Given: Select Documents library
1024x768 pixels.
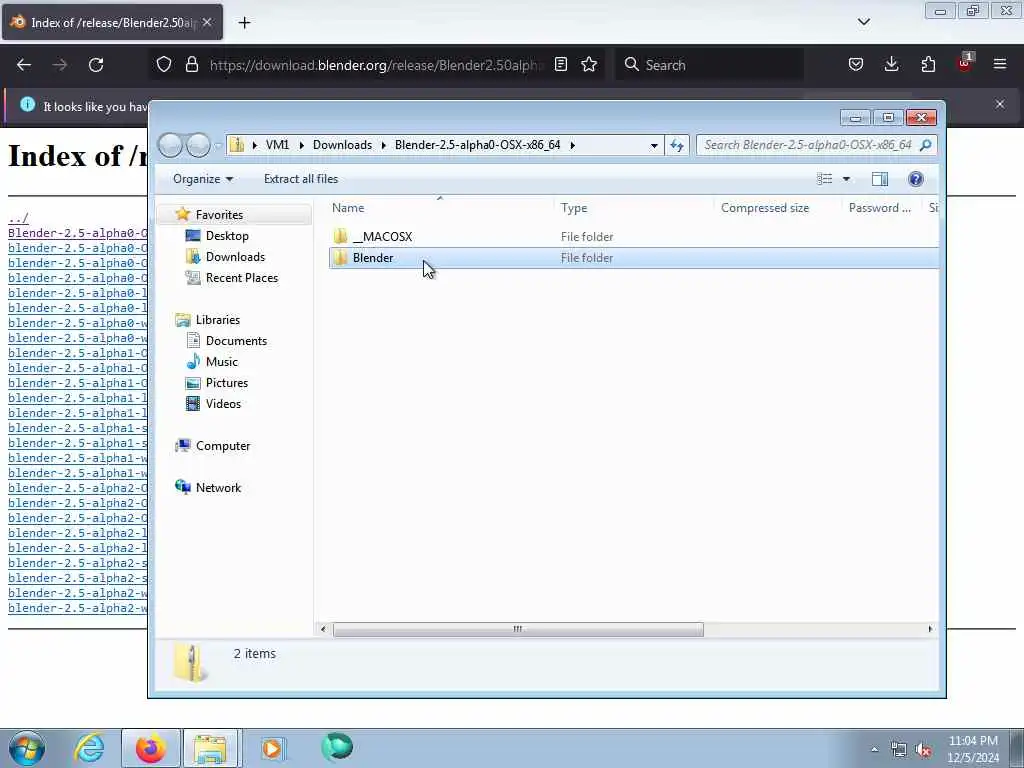Looking at the screenshot, I should pos(236,341).
